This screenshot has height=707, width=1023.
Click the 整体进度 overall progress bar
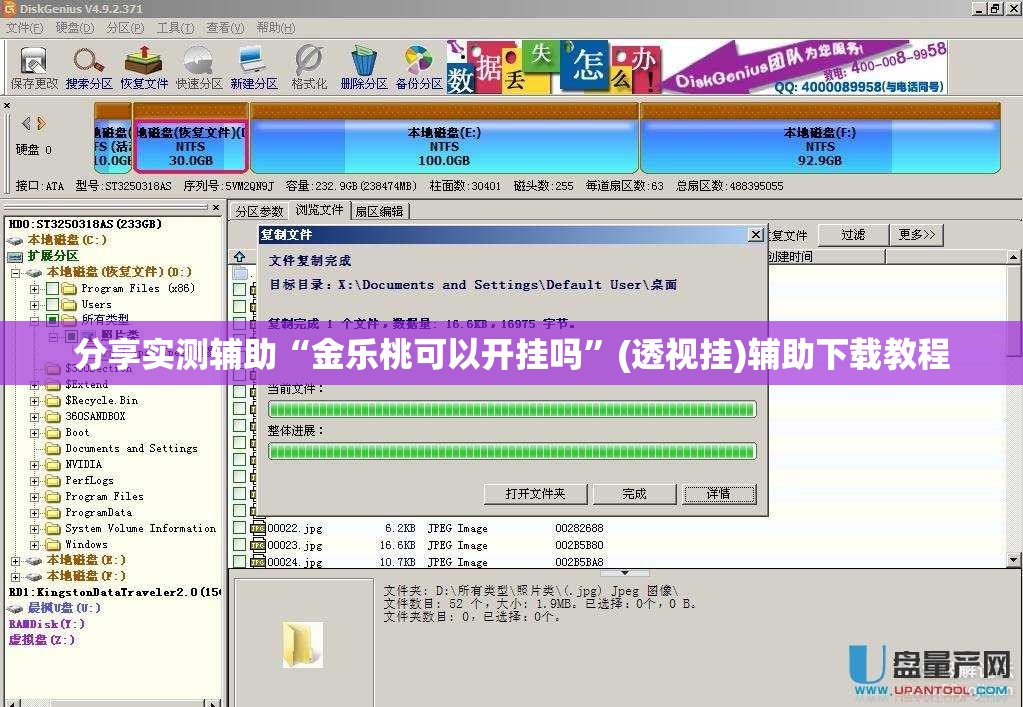click(512, 451)
